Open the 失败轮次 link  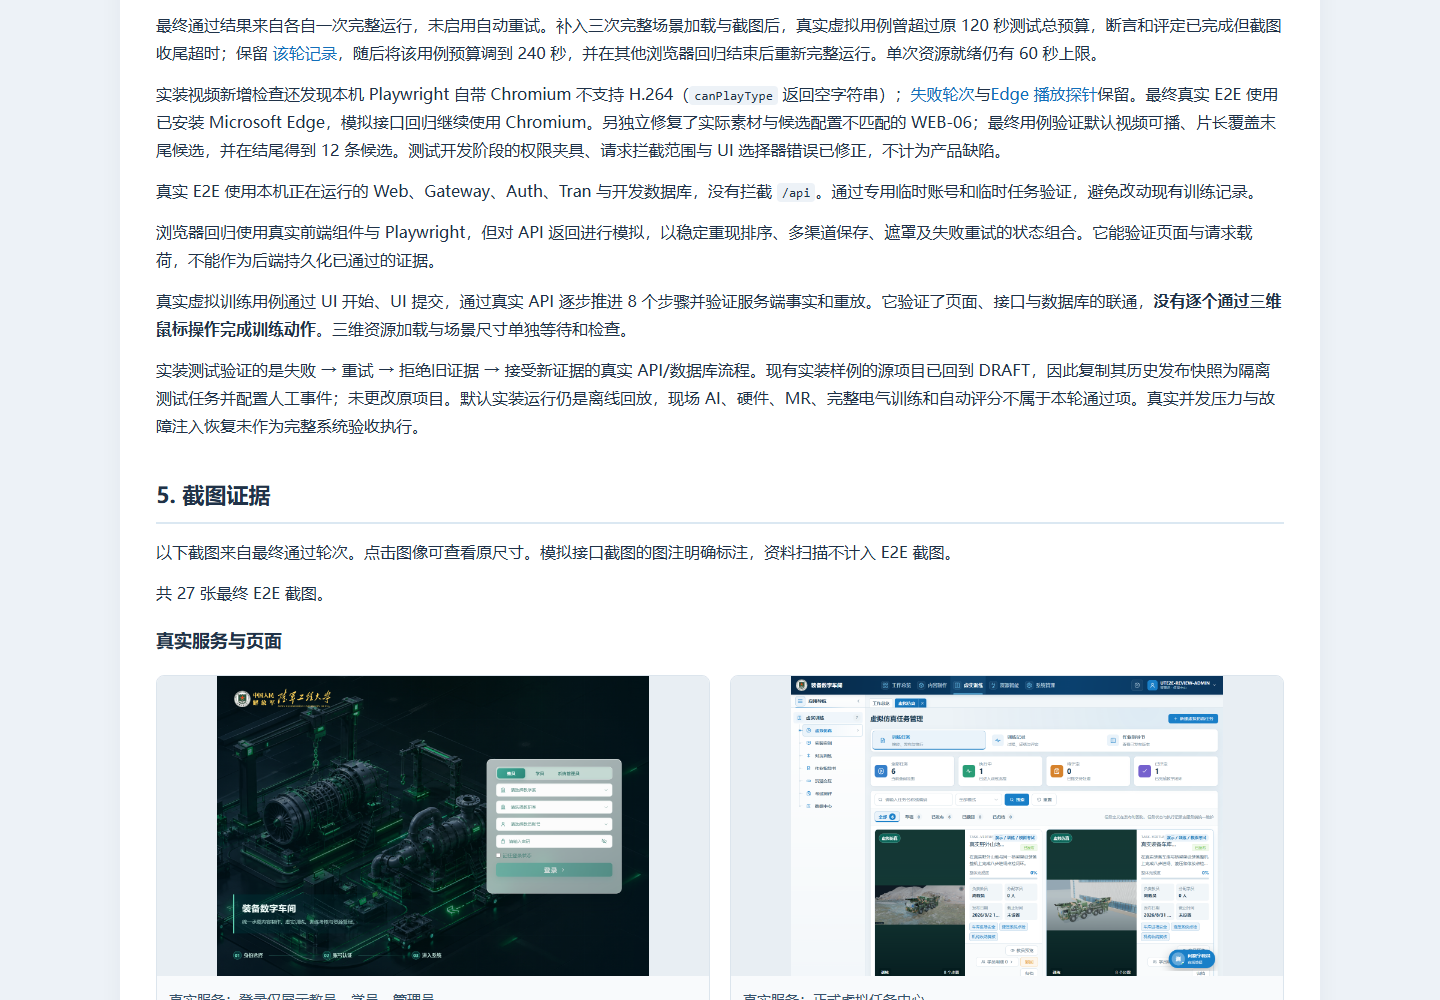pyautogui.click(x=942, y=95)
